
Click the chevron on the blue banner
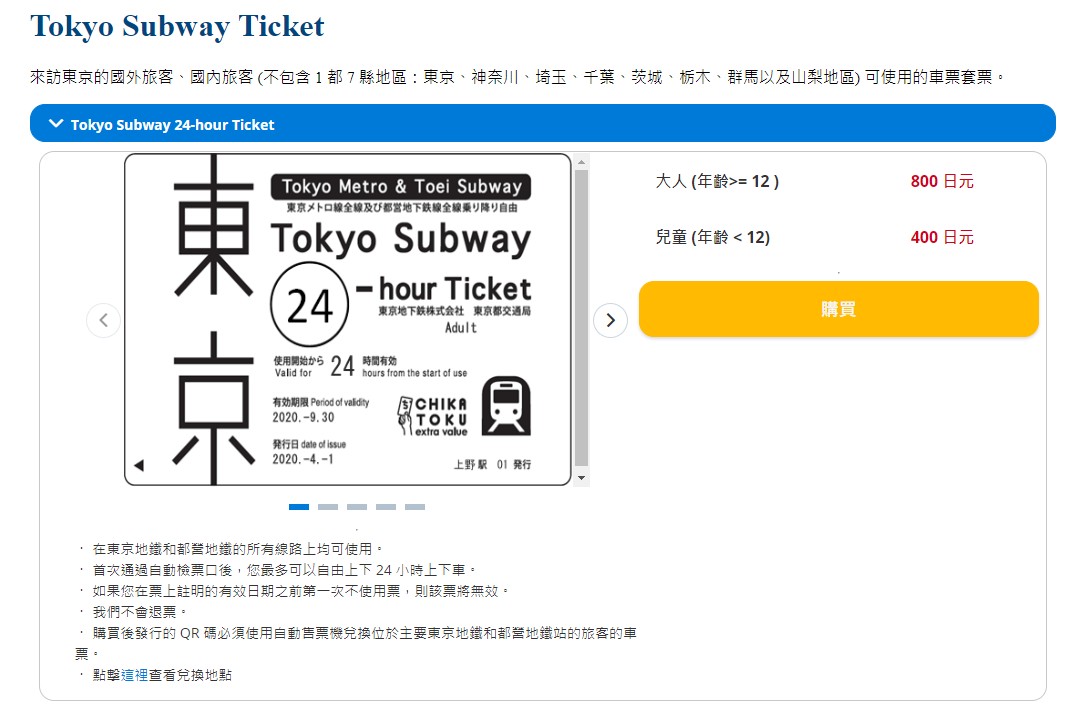(55, 123)
